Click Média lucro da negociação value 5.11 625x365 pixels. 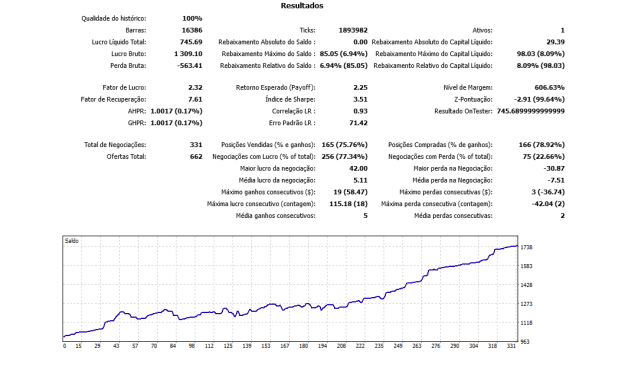click(x=360, y=181)
